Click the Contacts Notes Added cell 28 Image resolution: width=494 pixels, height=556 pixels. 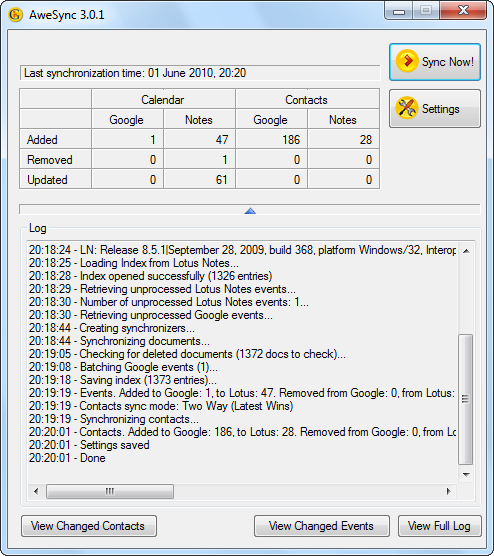pyautogui.click(x=343, y=140)
